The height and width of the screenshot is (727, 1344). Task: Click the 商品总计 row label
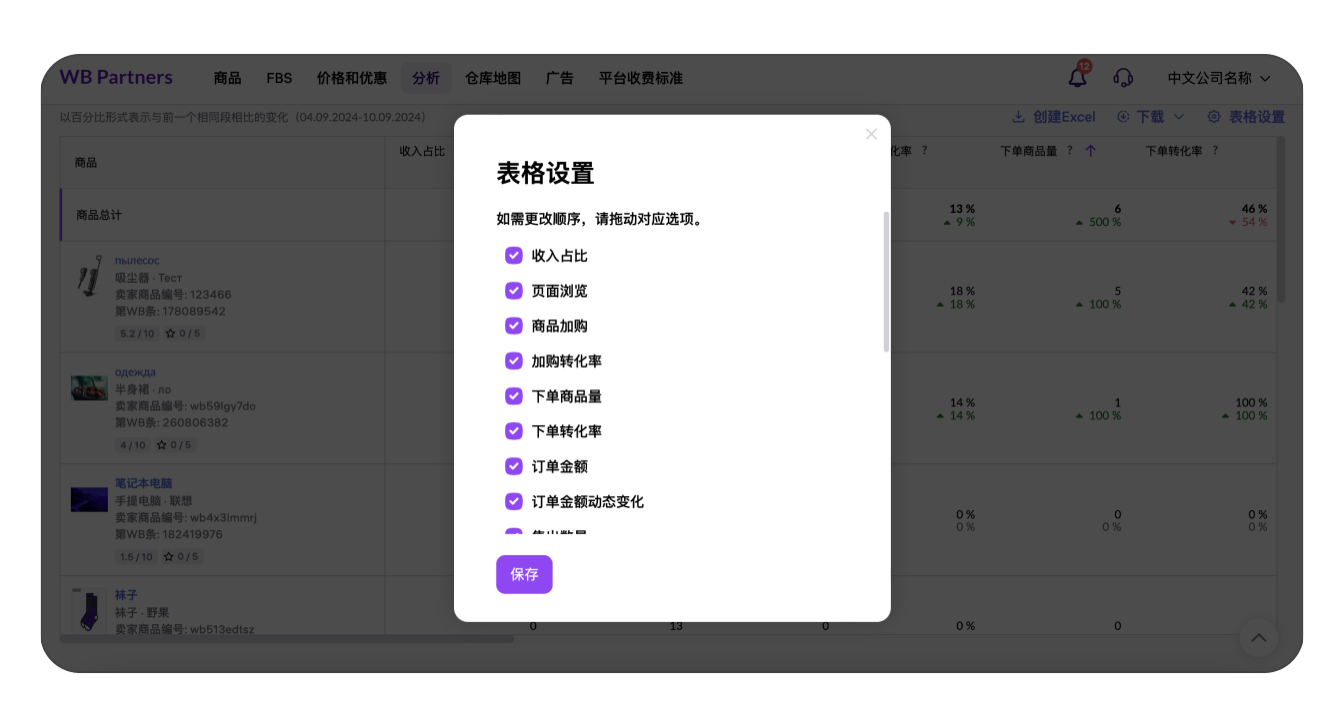(98, 215)
